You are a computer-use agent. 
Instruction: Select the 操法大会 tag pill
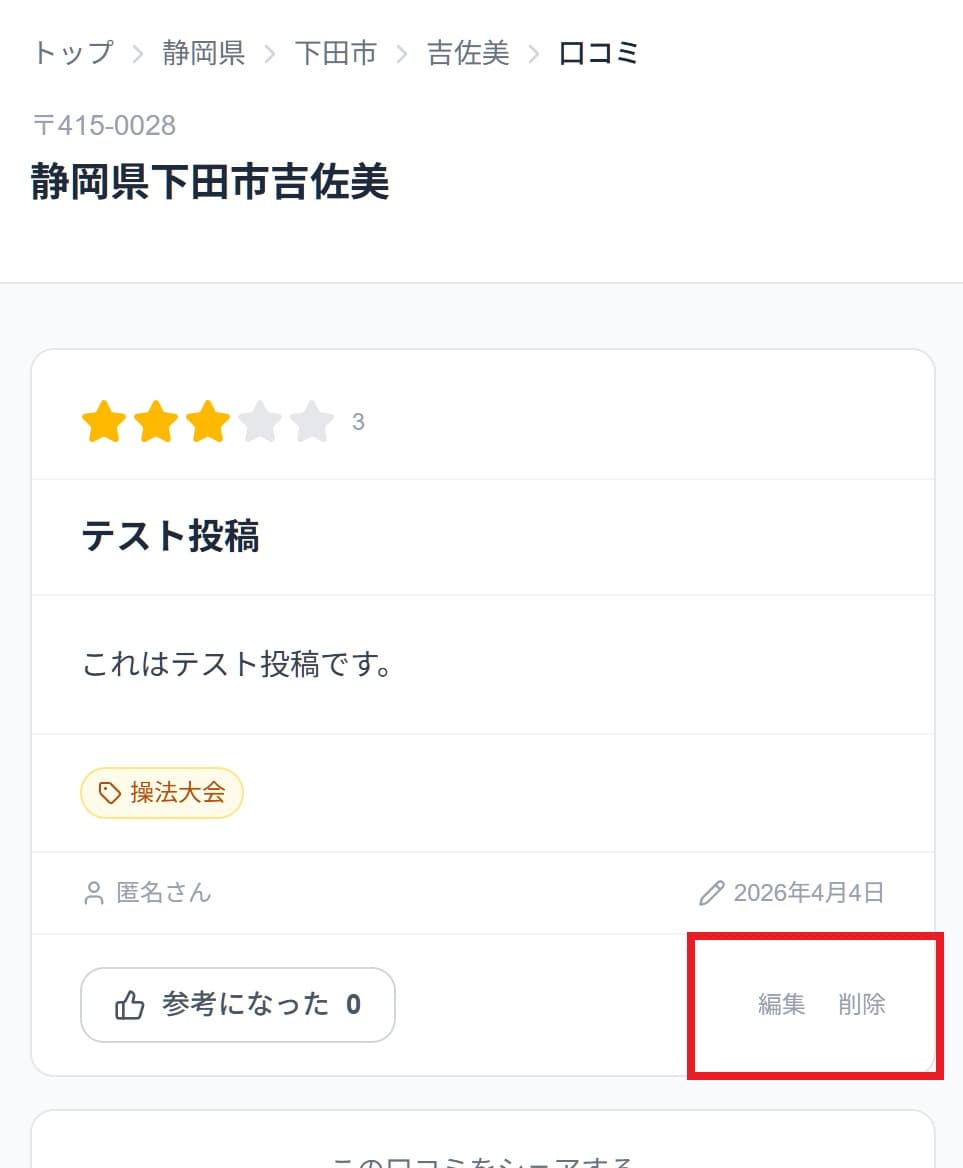tap(162, 792)
